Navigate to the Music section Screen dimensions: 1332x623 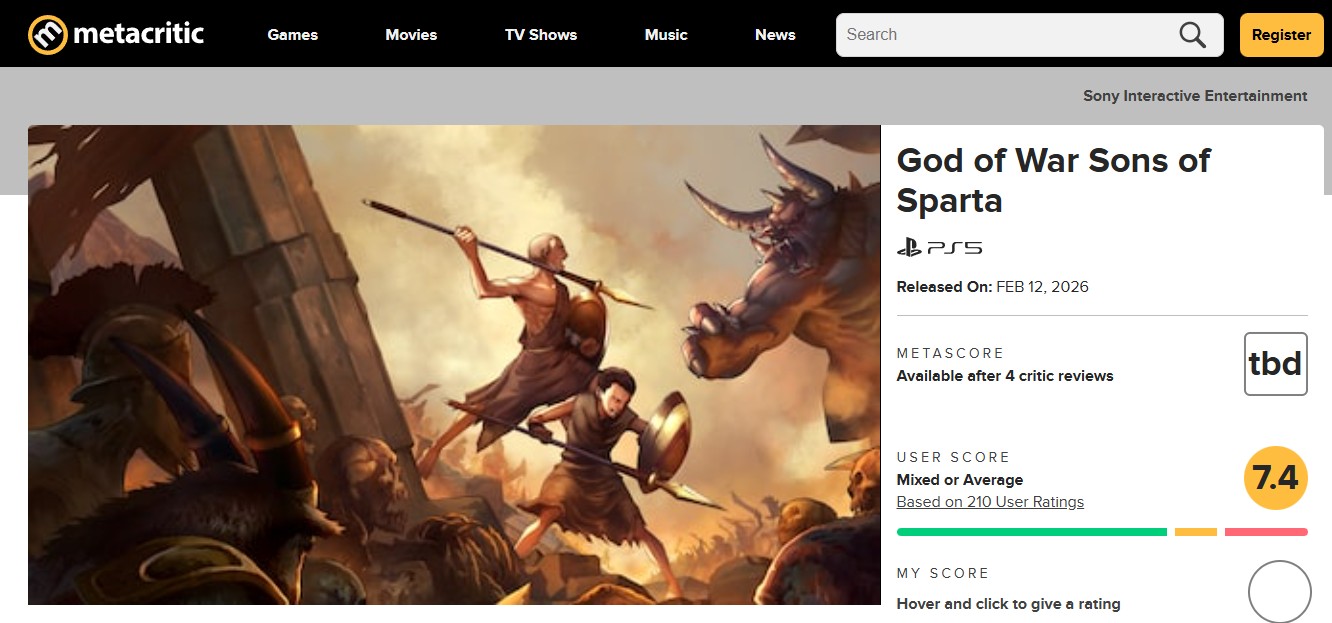[665, 34]
